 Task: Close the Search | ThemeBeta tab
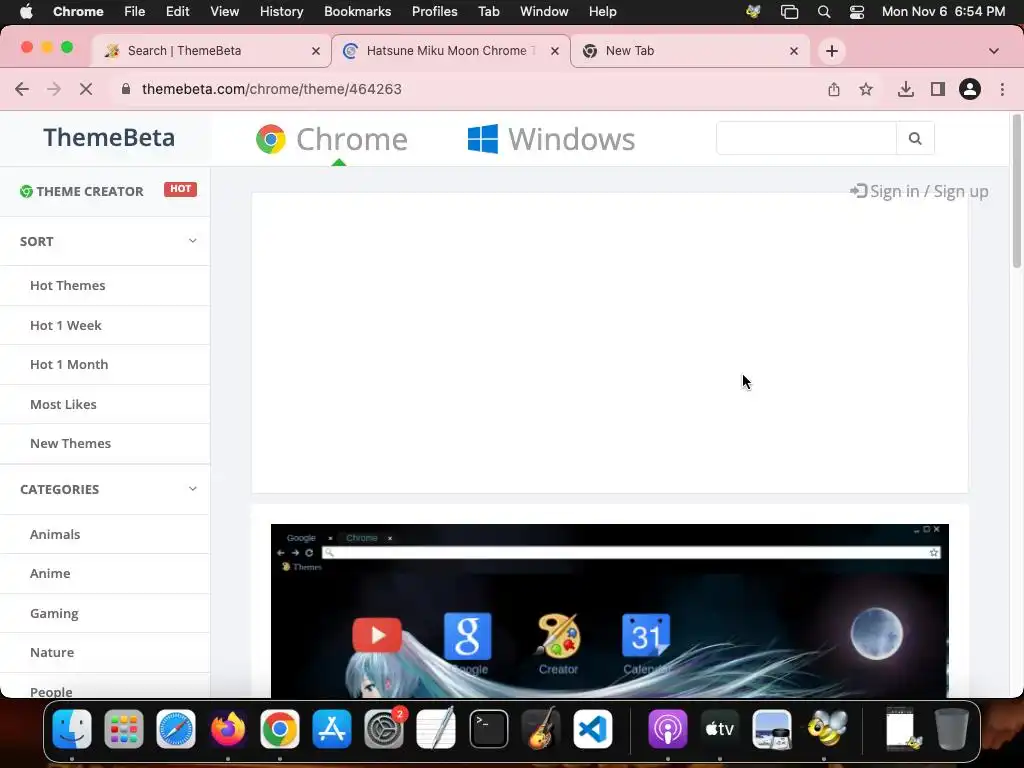[x=316, y=51]
